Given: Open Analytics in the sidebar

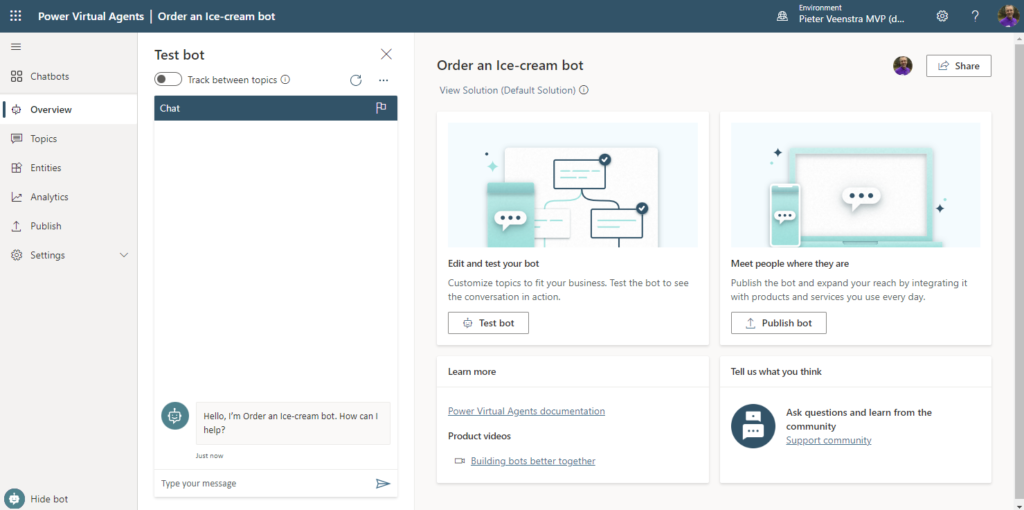Looking at the screenshot, I should 69,197.
